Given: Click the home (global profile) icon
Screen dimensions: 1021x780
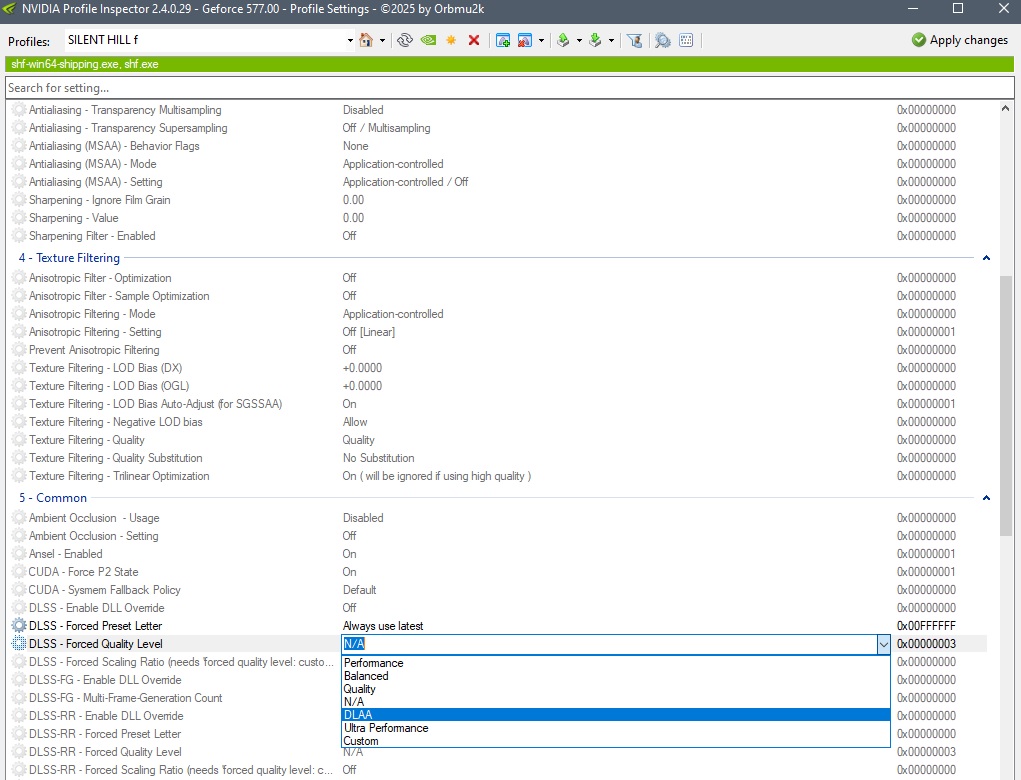Looking at the screenshot, I should point(366,40).
